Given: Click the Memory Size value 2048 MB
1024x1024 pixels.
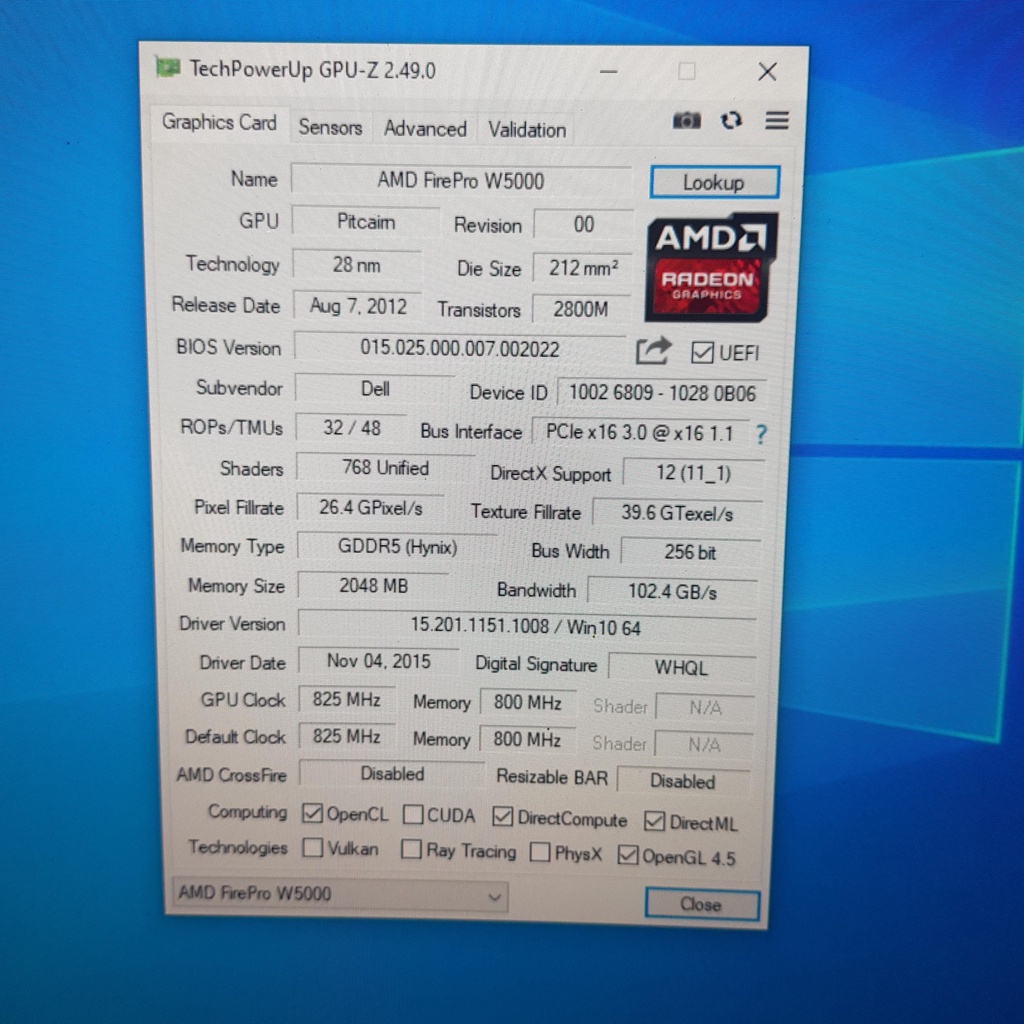Looking at the screenshot, I should coord(373,586).
